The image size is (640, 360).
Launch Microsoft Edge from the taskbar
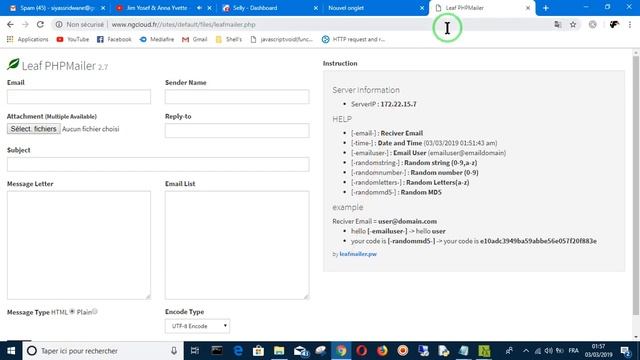pyautogui.click(x=238, y=351)
